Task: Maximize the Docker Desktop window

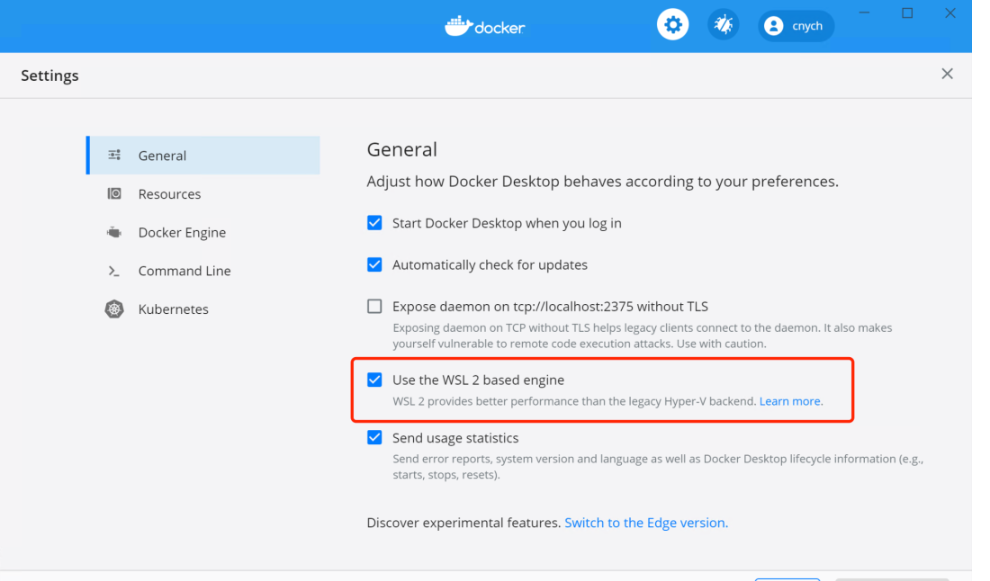Action: coord(907,13)
